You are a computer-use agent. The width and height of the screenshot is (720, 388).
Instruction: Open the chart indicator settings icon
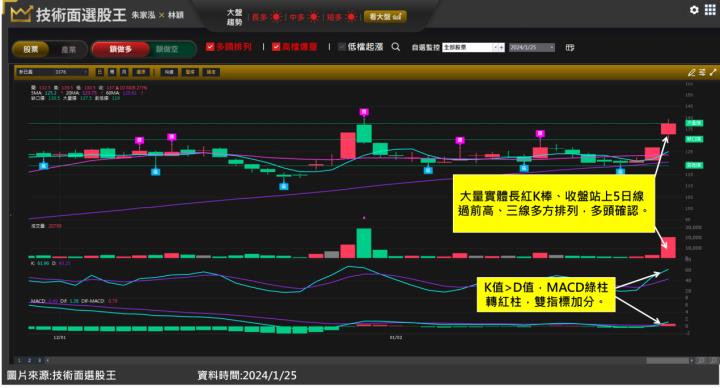click(x=702, y=72)
